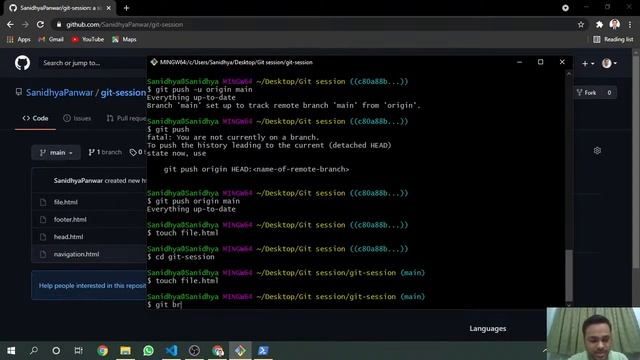
Task: Open Gmail bookmark
Action: tap(51, 39)
